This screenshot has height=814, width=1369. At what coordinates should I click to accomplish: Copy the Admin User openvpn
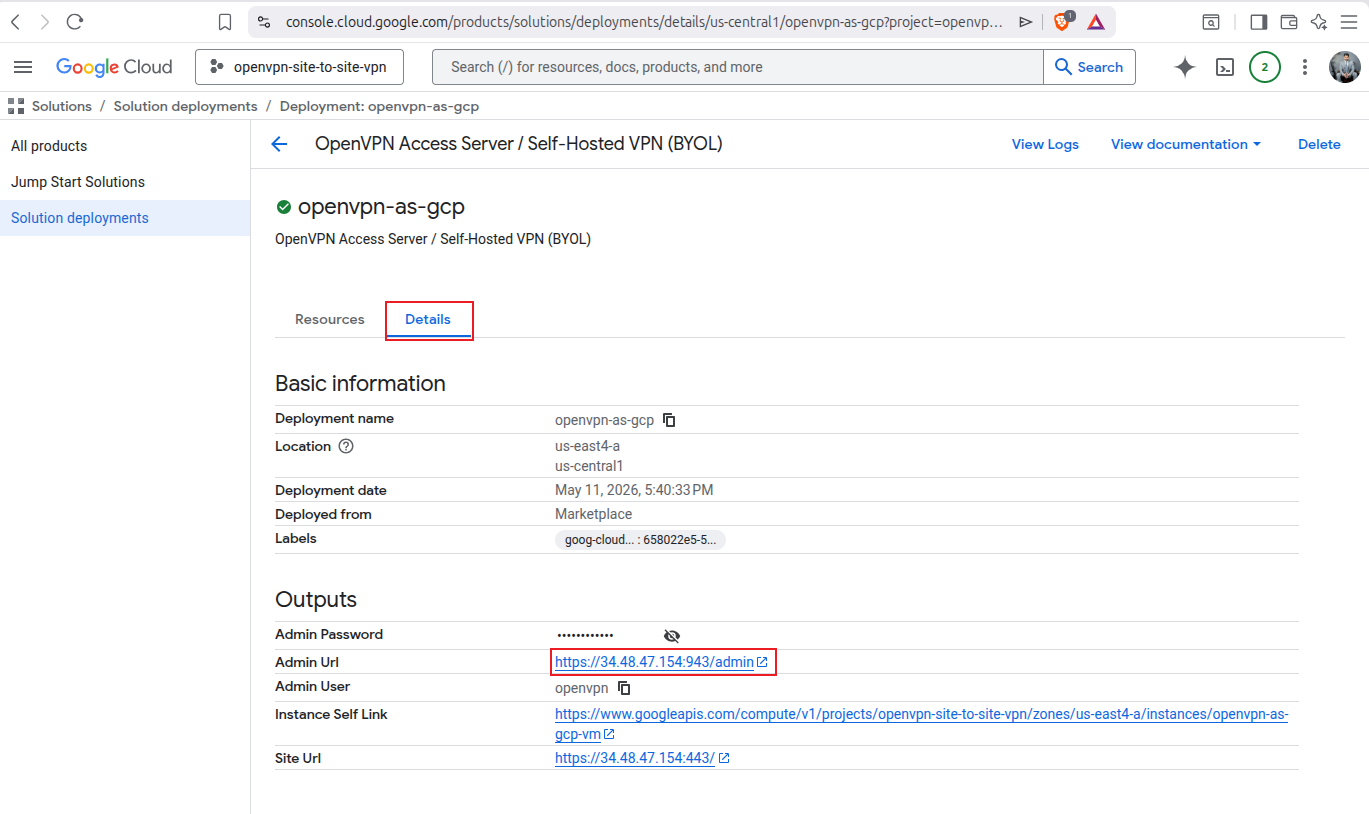pyautogui.click(x=624, y=688)
